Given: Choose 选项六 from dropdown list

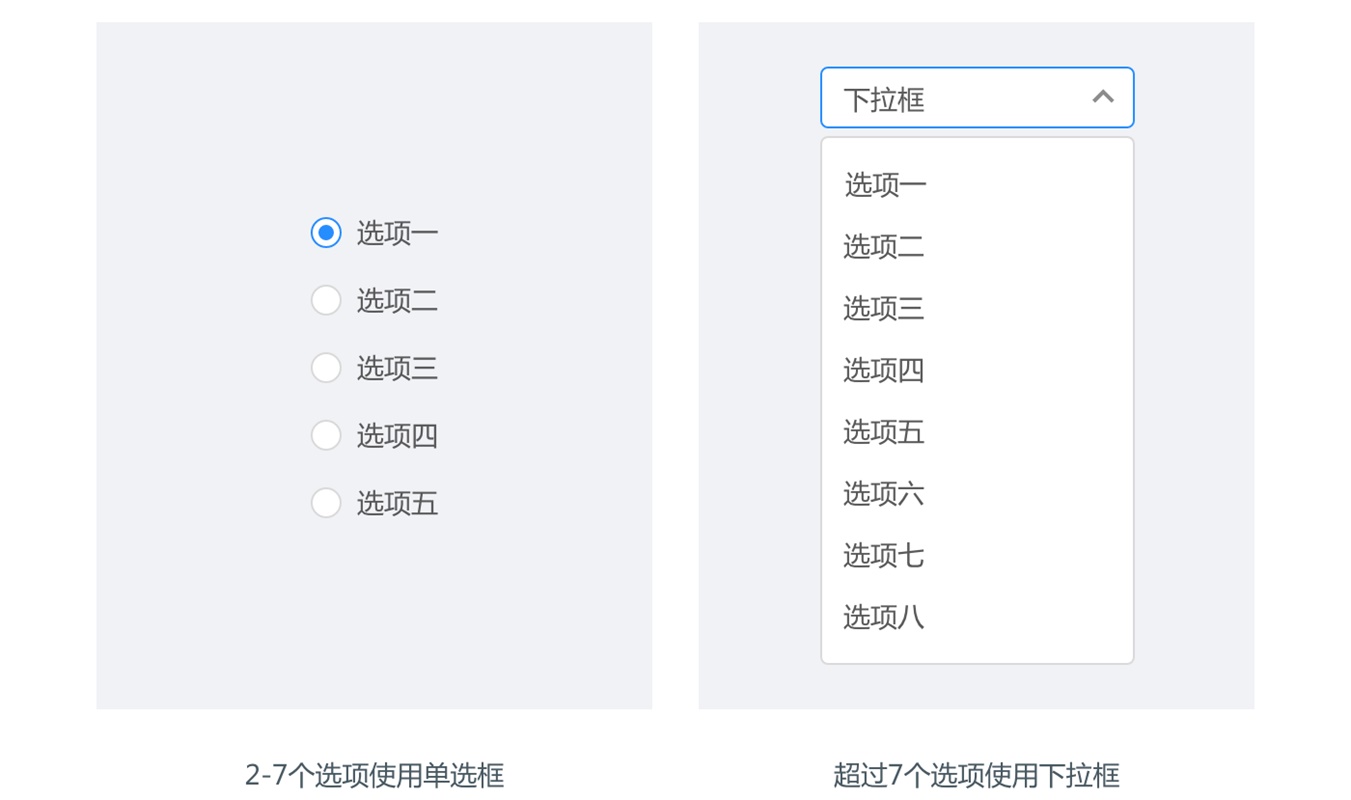Looking at the screenshot, I should 977,494.
